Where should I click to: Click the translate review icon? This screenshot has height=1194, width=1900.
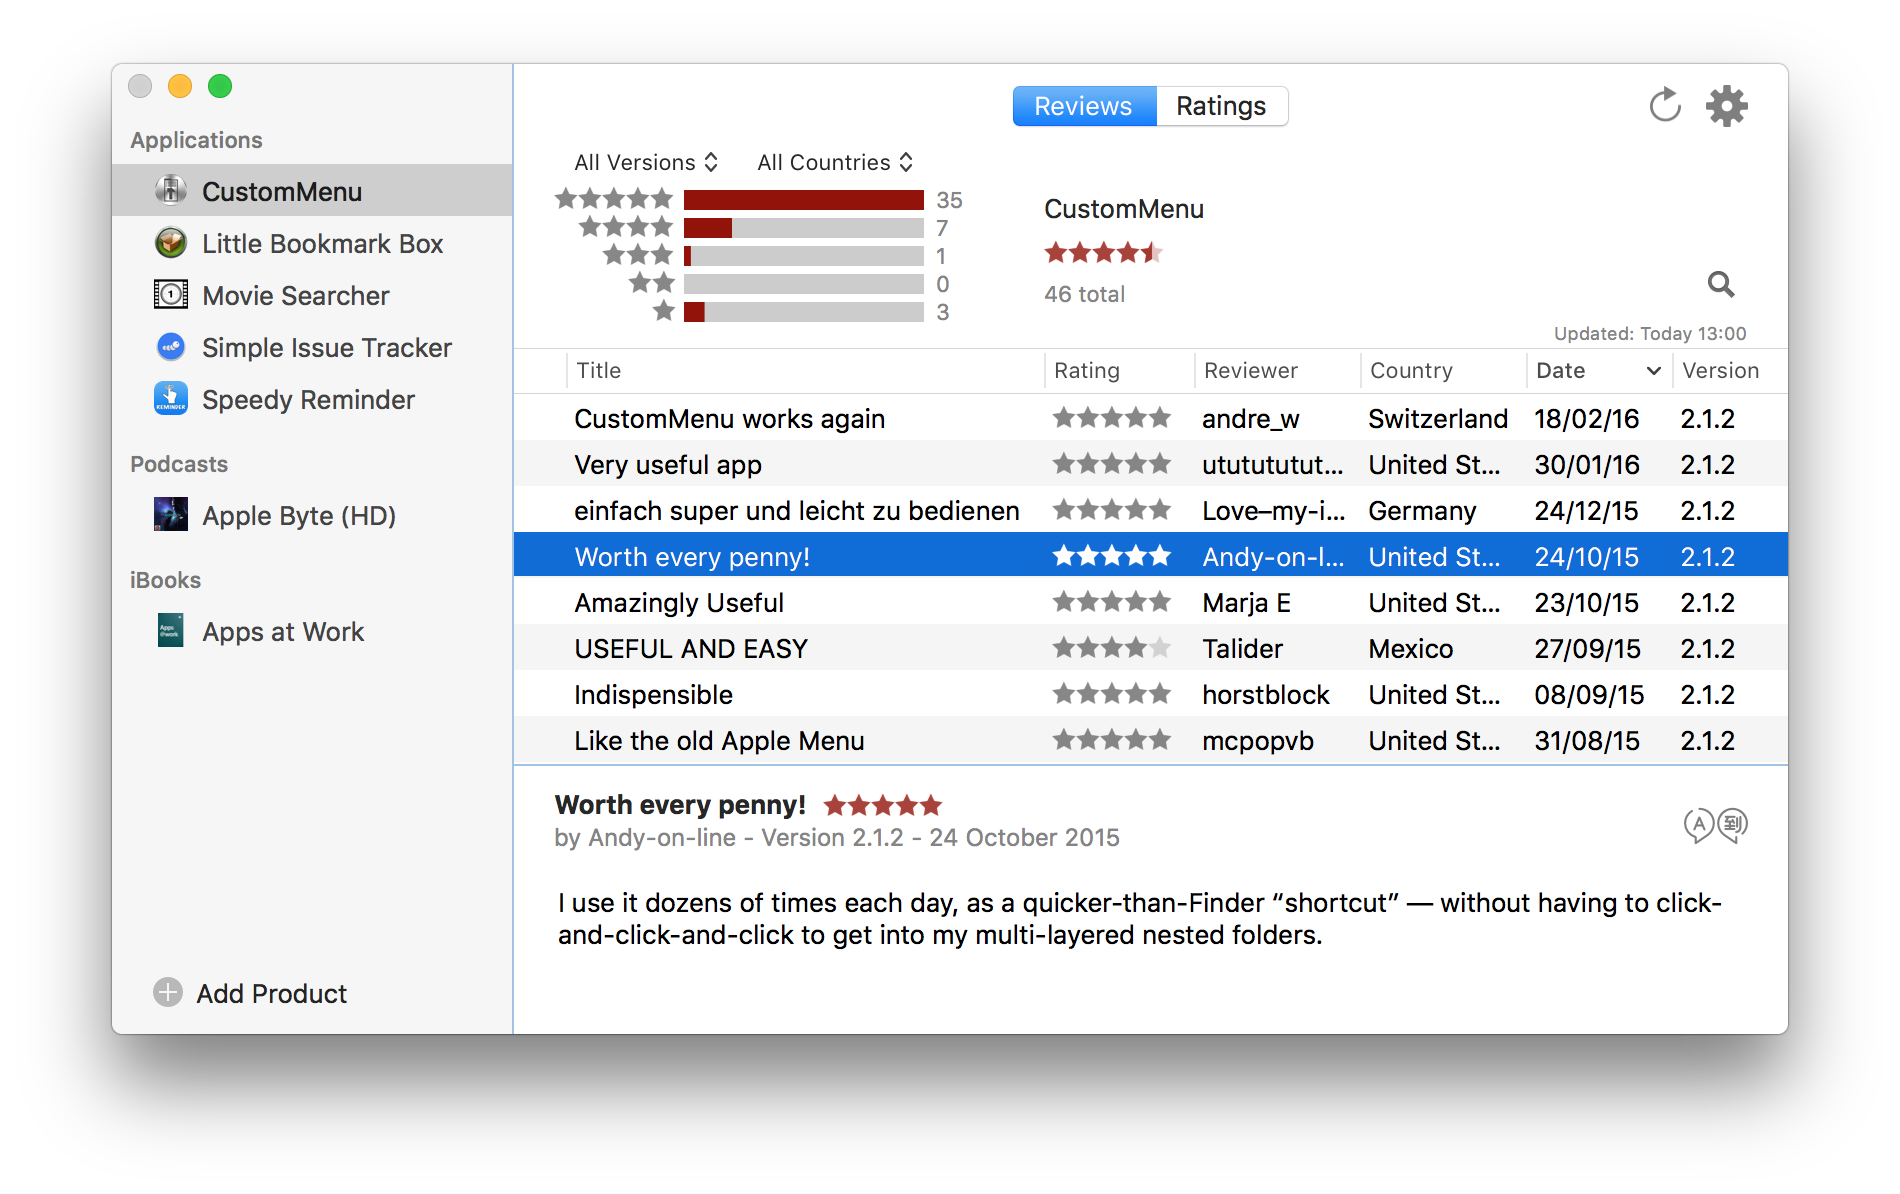[x=1716, y=825]
